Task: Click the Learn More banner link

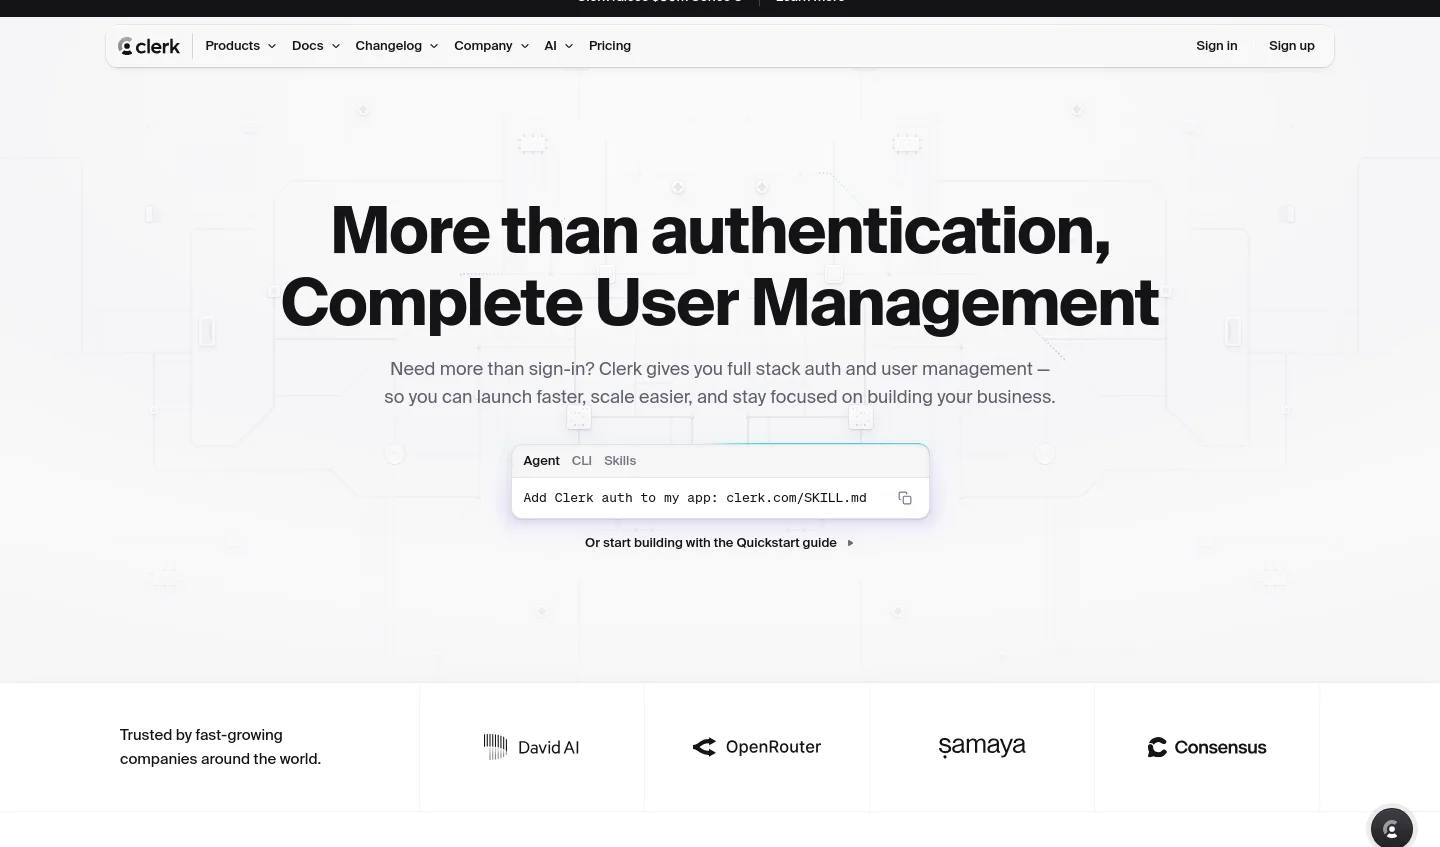Action: pyautogui.click(x=810, y=2)
